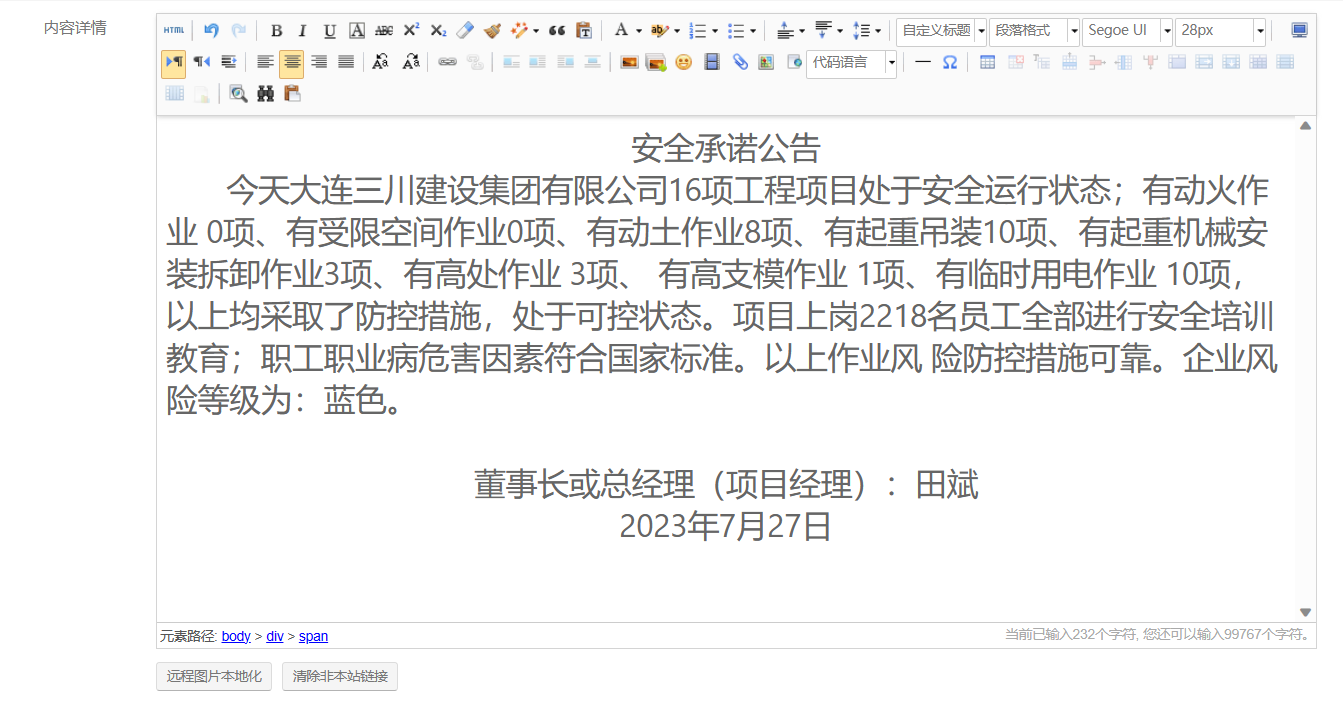Screen dimensions: 1343x706
Task: Run auto typesetting wand tool
Action: pos(519,31)
